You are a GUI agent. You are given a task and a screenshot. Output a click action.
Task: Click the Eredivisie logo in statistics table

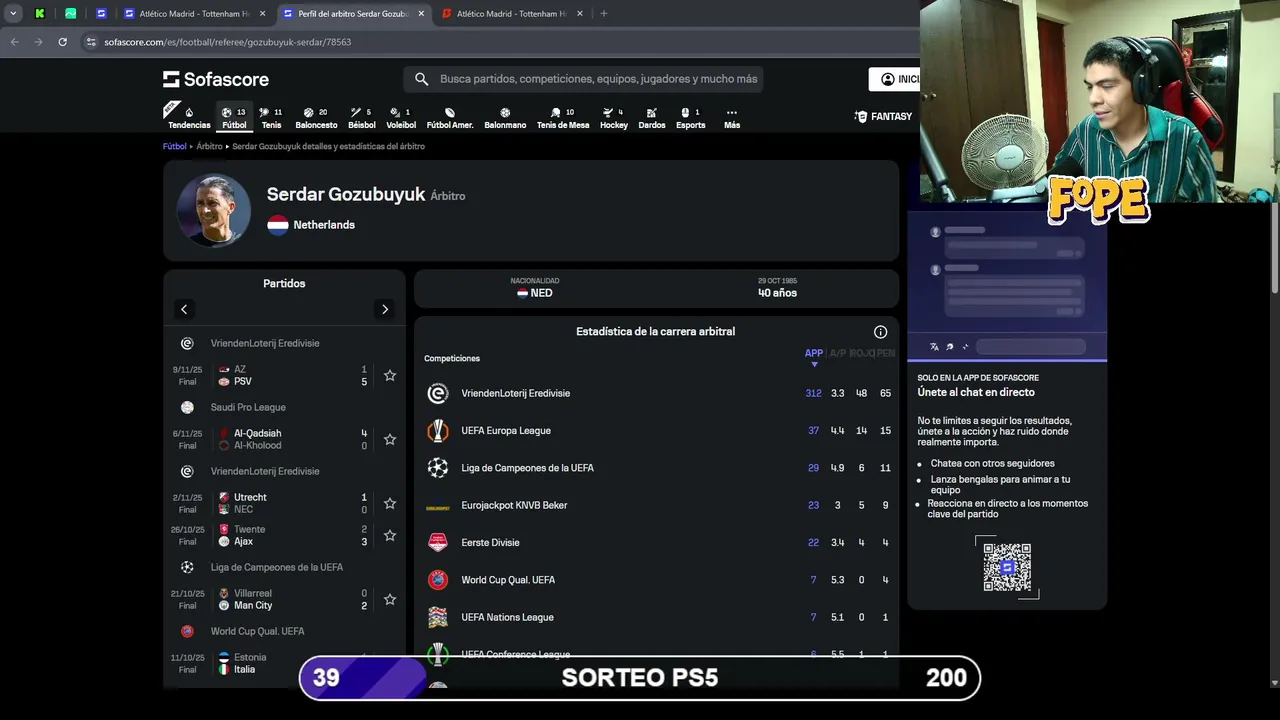click(438, 393)
